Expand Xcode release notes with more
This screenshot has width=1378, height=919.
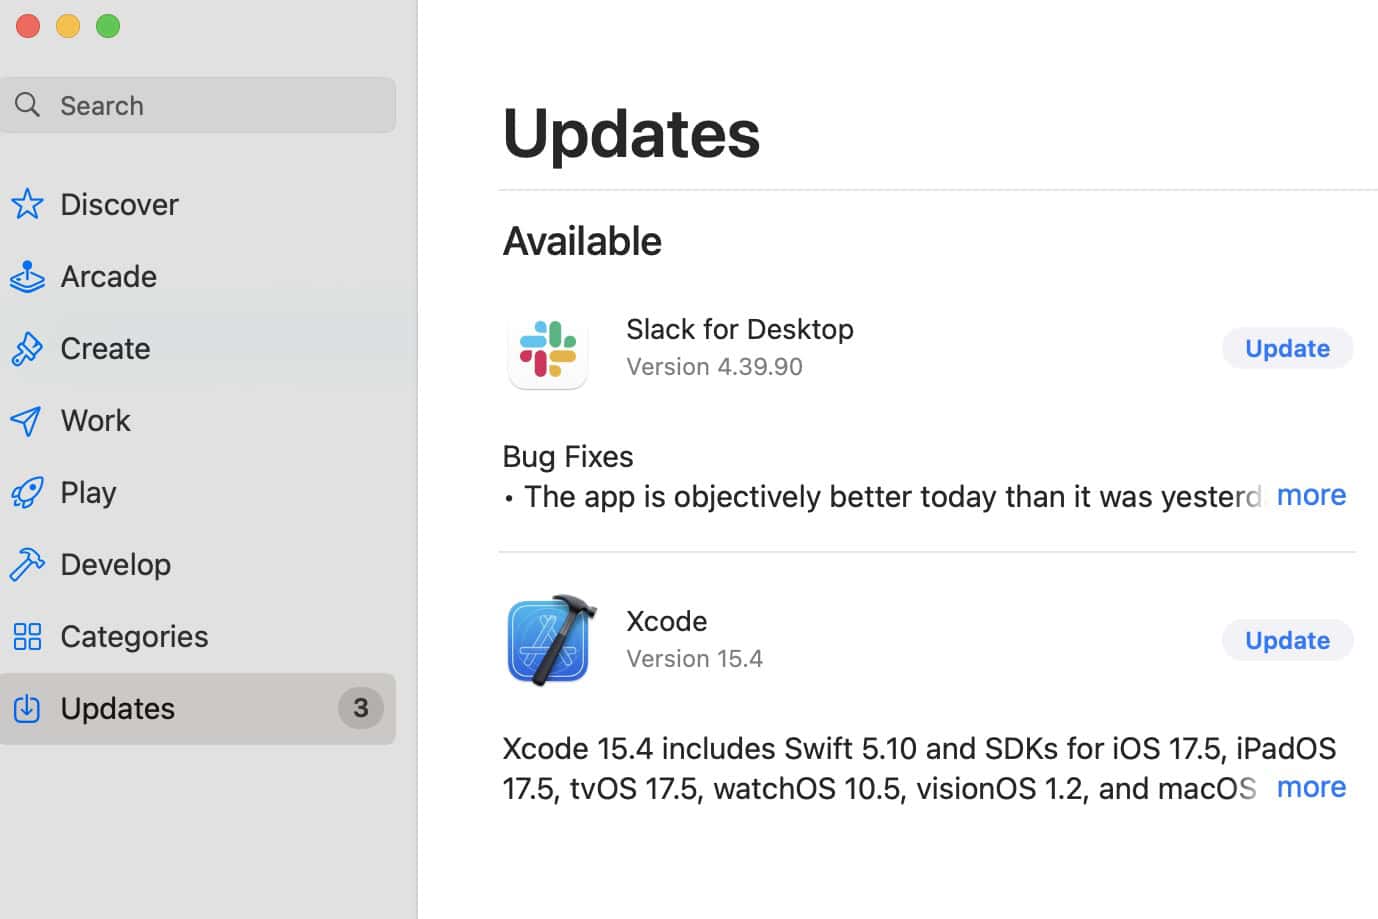(1310, 787)
